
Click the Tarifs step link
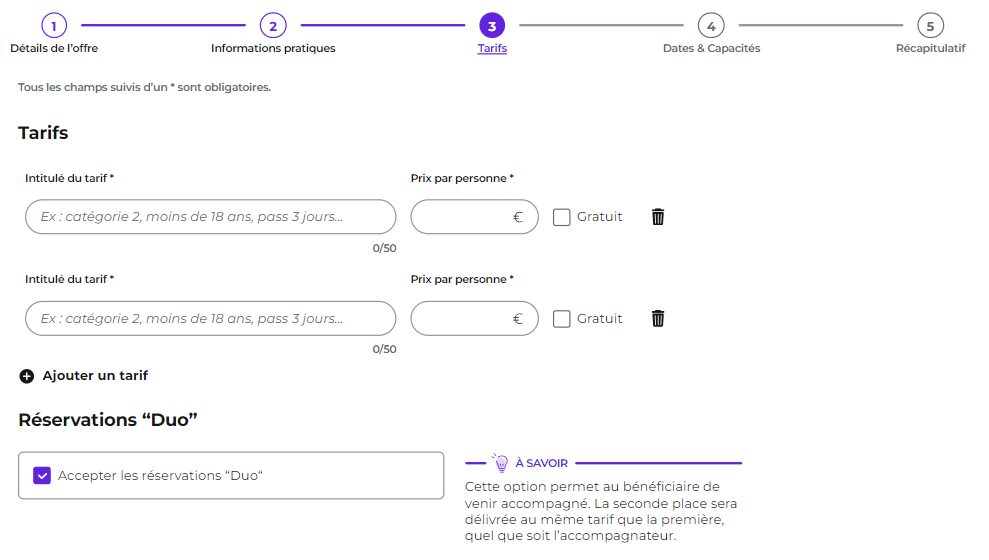pyautogui.click(x=492, y=48)
